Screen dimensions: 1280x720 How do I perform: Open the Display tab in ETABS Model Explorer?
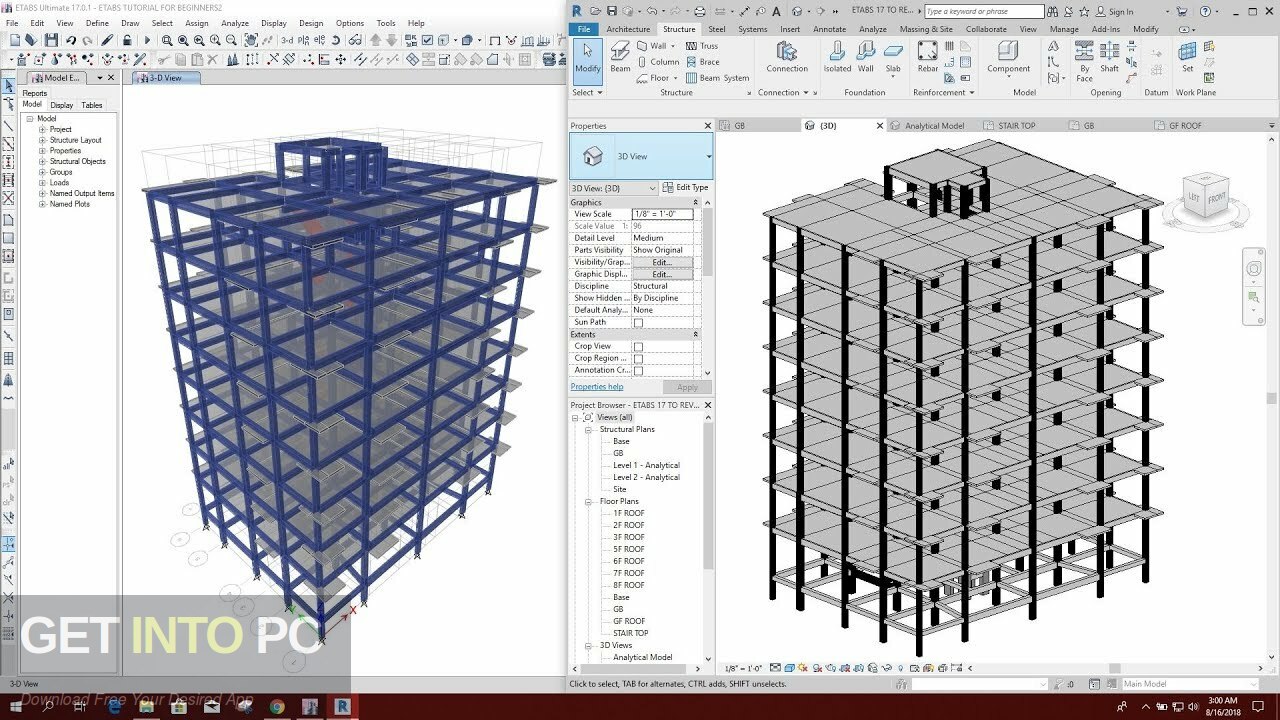click(x=62, y=105)
